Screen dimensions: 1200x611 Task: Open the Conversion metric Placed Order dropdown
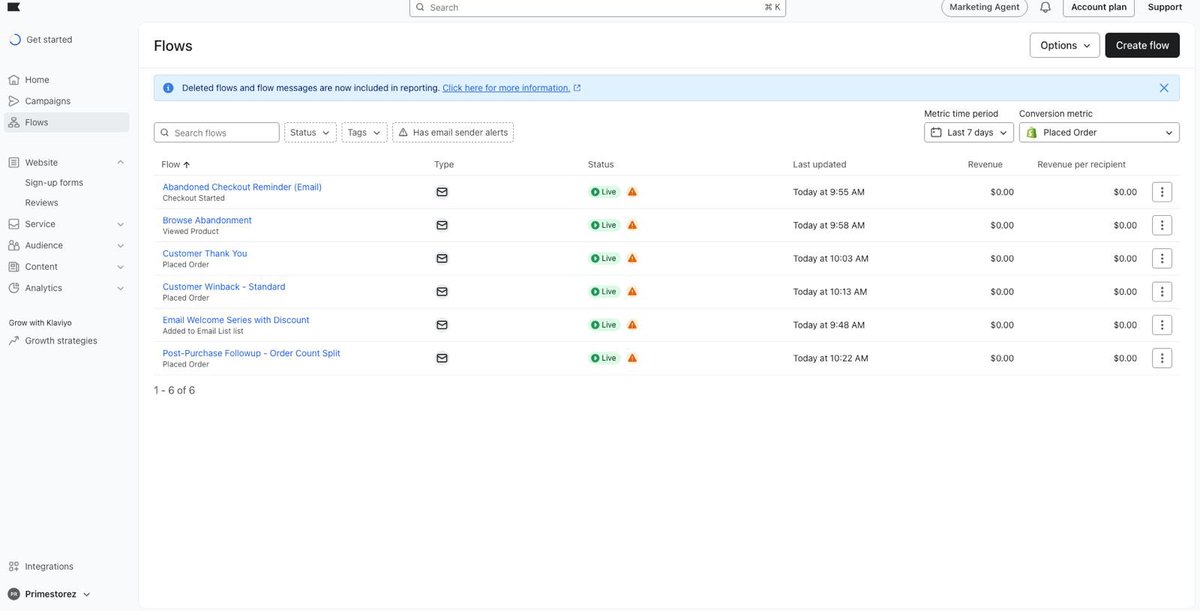pos(1099,132)
